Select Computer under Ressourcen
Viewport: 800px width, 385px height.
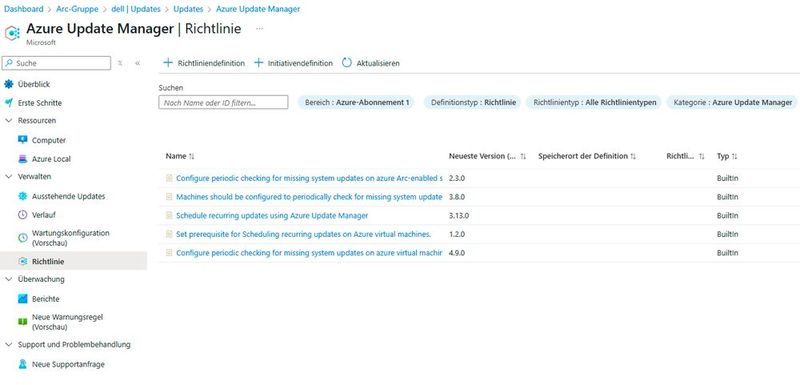49,140
